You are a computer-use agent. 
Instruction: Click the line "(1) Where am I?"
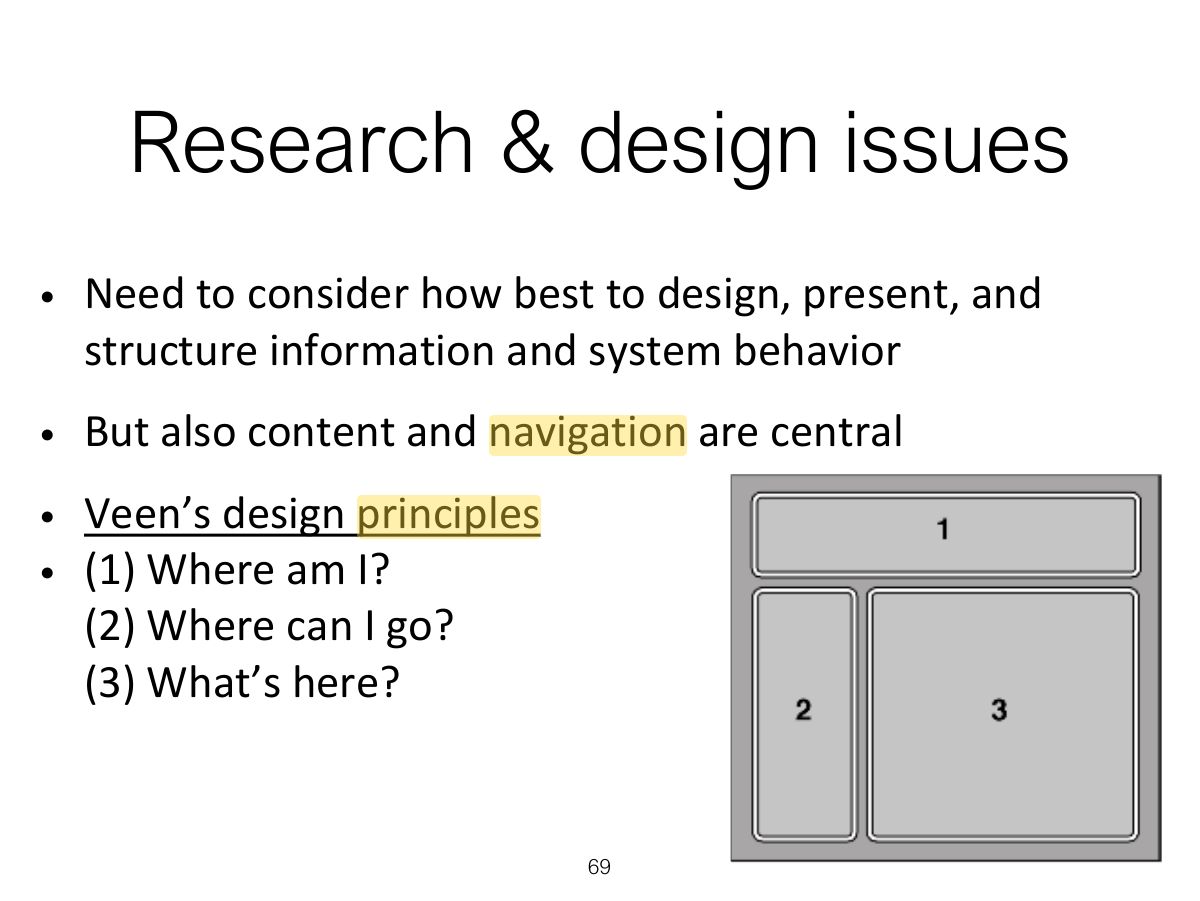pos(237,570)
